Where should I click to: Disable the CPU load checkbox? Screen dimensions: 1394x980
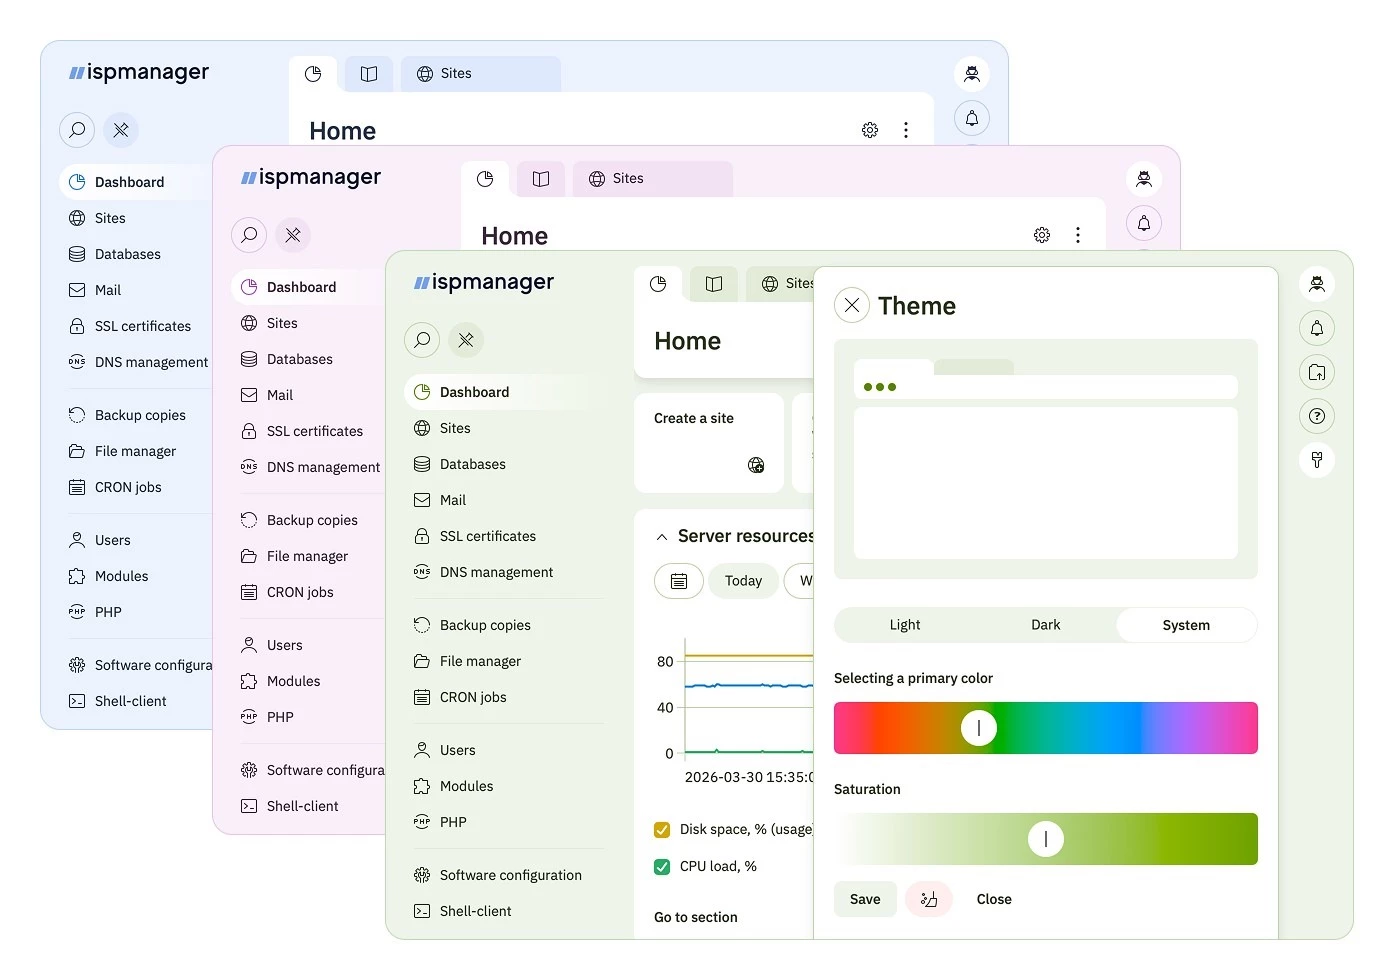click(661, 866)
